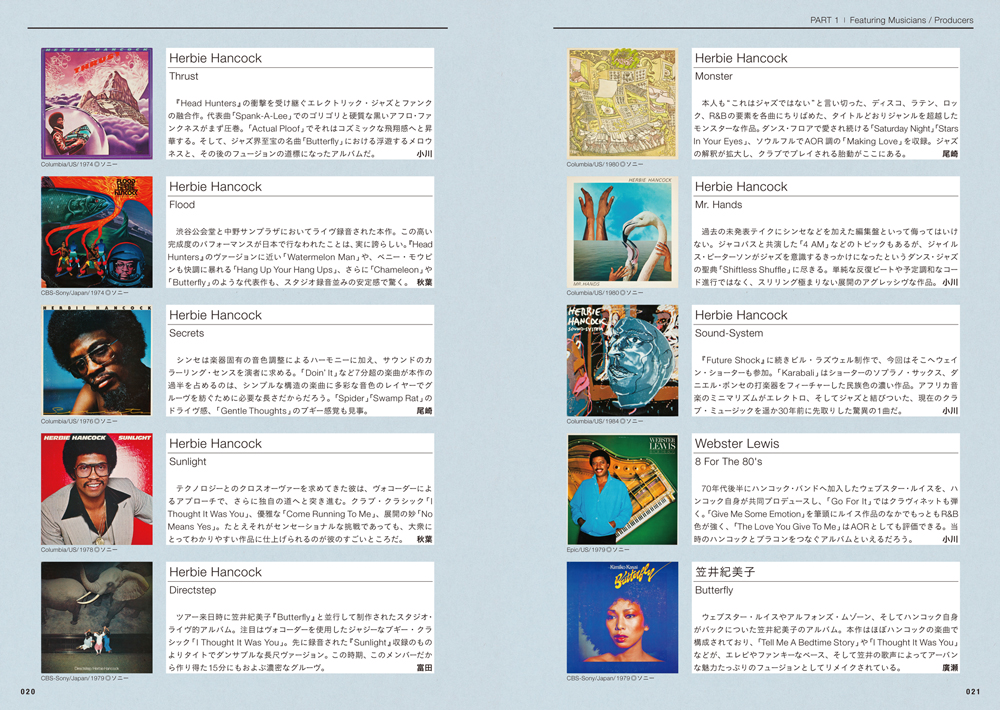Click the album title '8 For The 80's'
This screenshot has width=1000, height=710.
point(728,462)
